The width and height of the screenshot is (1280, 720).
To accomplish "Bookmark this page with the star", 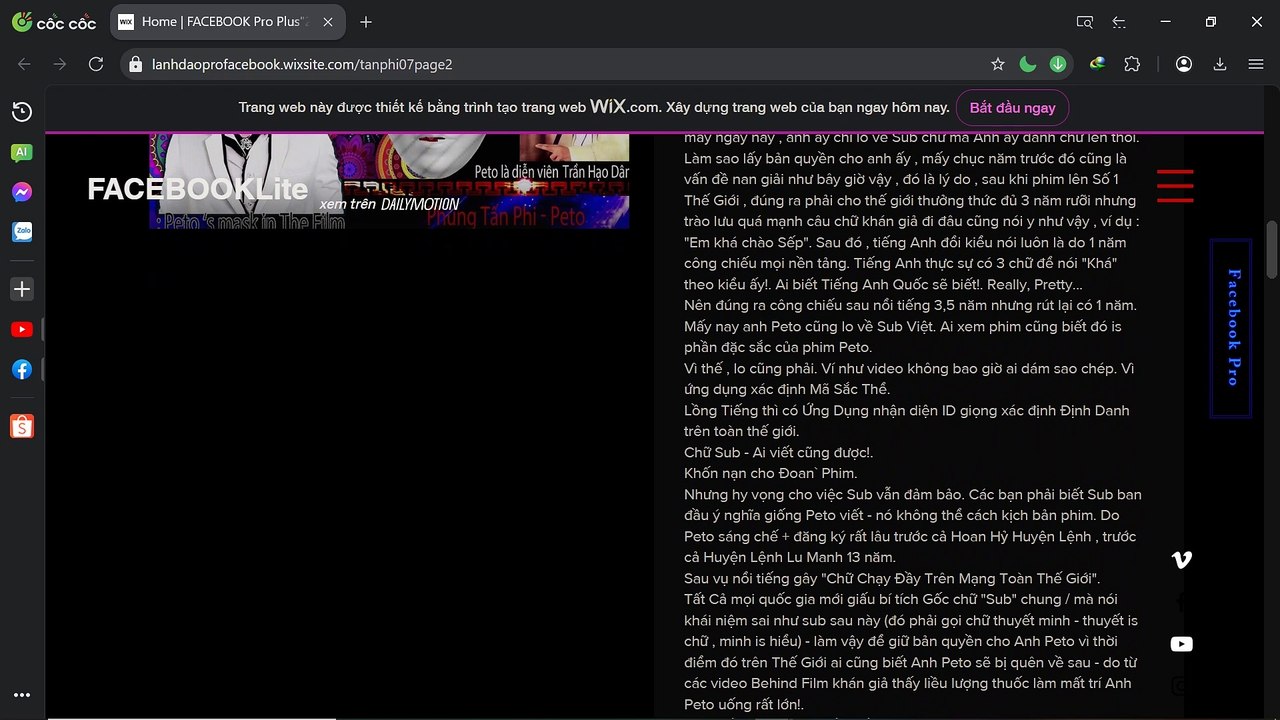I will coord(997,64).
